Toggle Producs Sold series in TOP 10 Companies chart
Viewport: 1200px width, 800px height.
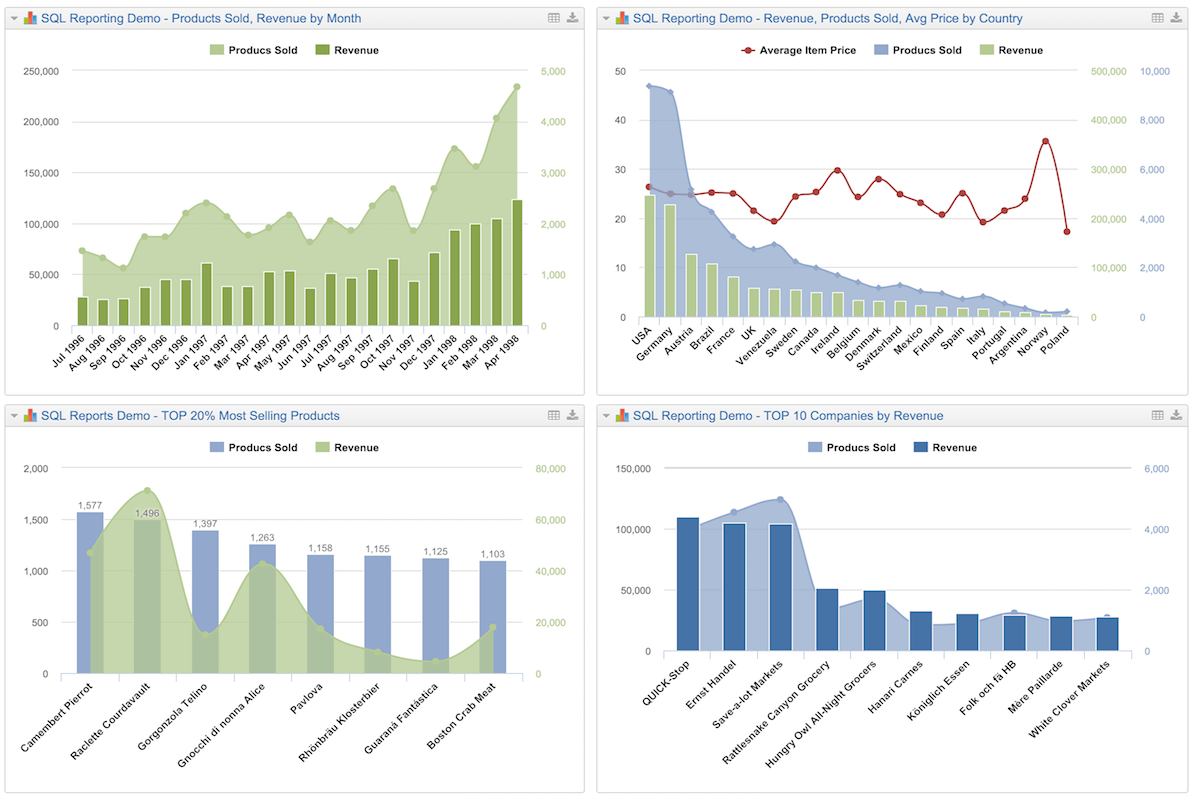(x=851, y=447)
